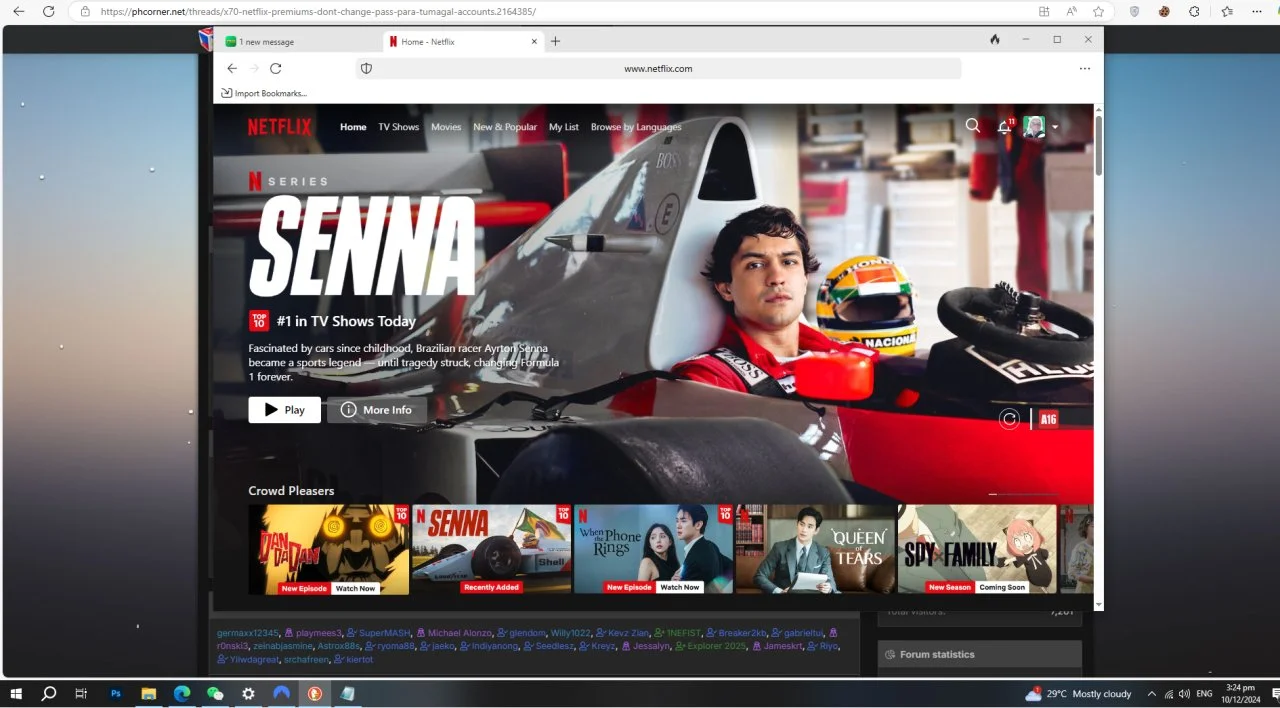Open the Senna thumbnail in Crowd Pleasers
The height and width of the screenshot is (708, 1280).
click(491, 549)
